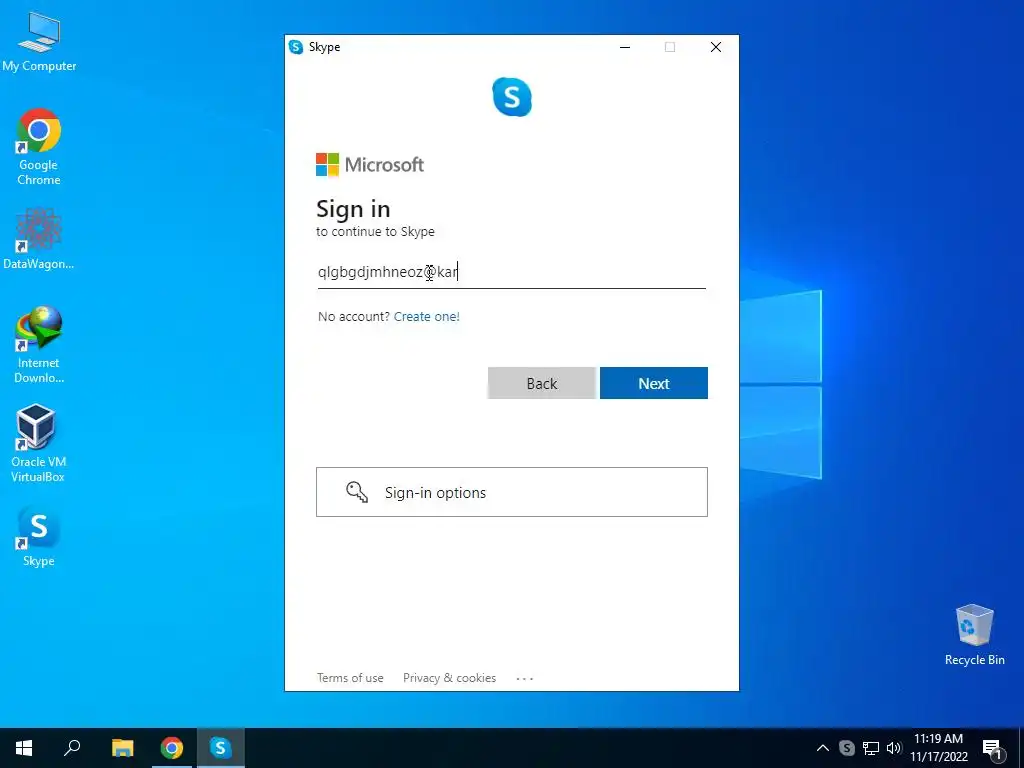Open File Explorer from taskbar
Viewport: 1024px width, 768px height.
(122, 748)
